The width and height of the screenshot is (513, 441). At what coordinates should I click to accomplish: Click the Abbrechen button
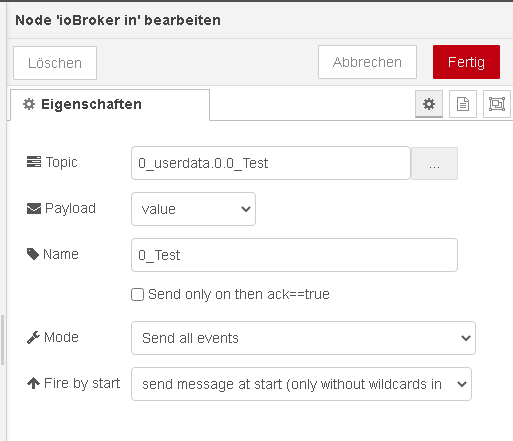point(367,62)
